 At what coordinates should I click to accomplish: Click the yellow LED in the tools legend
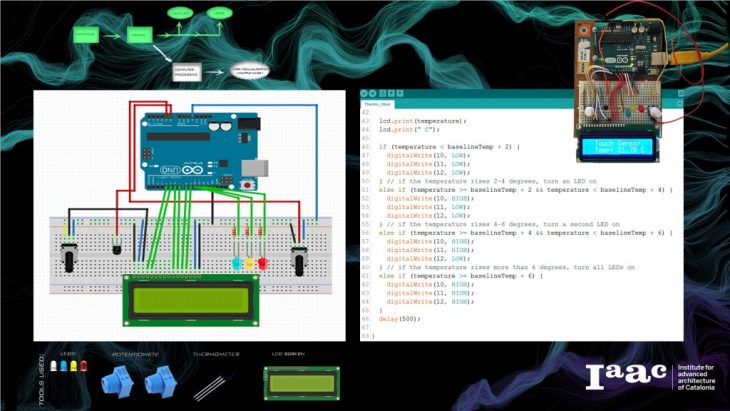[x=75, y=367]
